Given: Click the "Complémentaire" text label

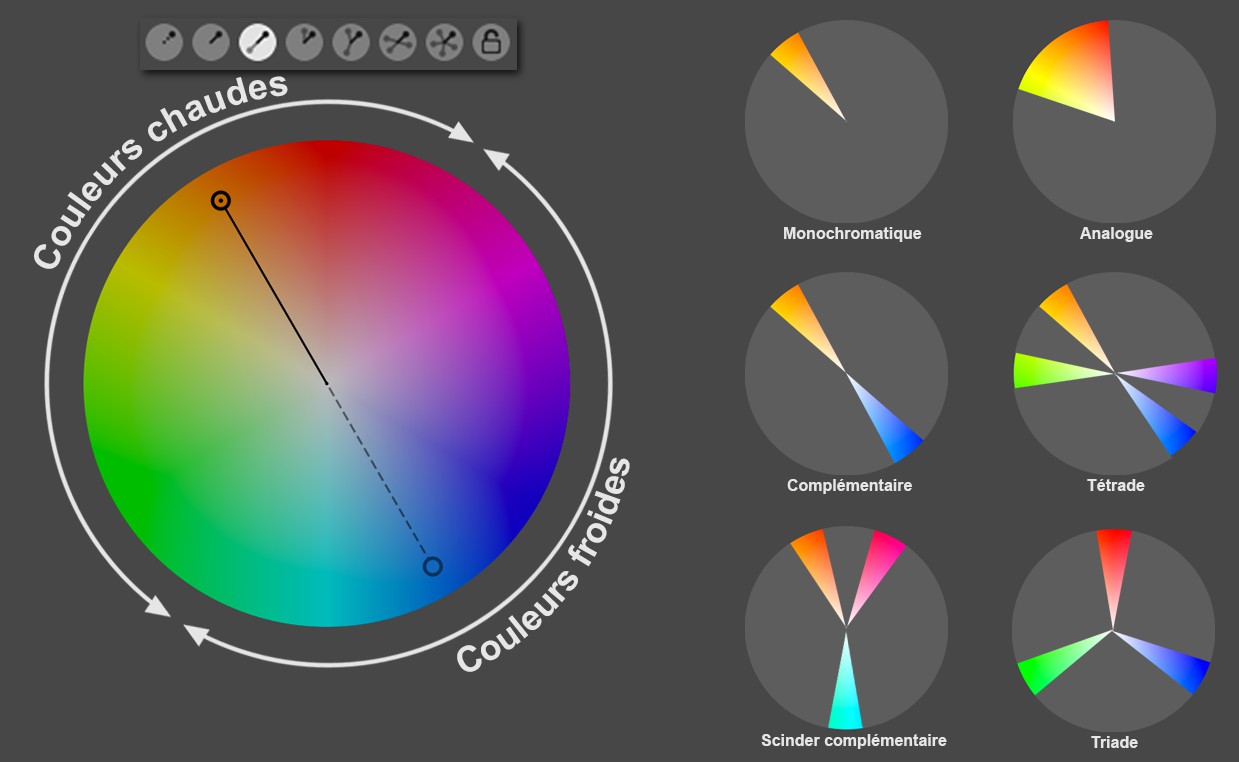Looking at the screenshot, I should (x=849, y=486).
